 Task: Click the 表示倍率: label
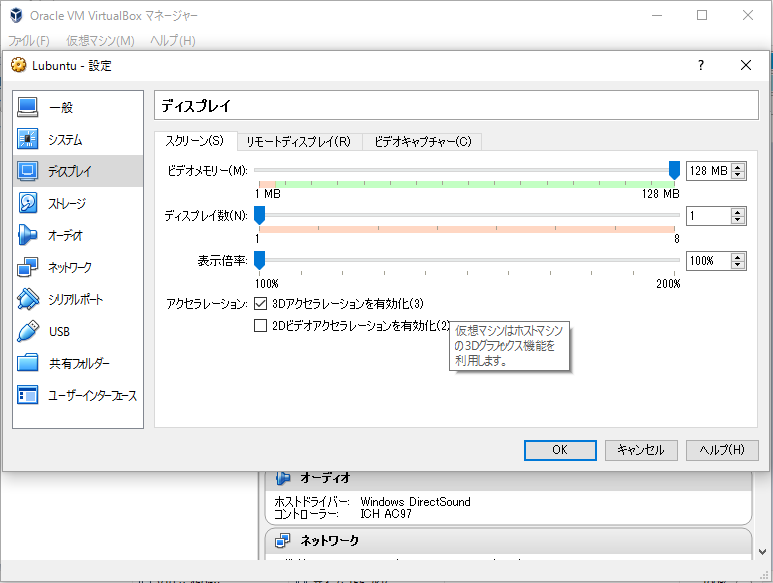[222, 260]
